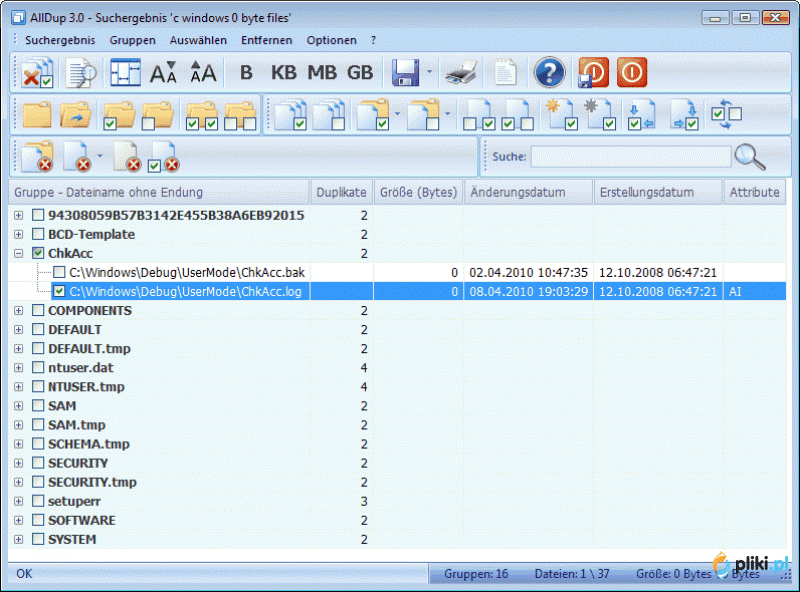Screen dimensions: 800x592
Task: Show sizes in bytes with B button
Action: (246, 72)
